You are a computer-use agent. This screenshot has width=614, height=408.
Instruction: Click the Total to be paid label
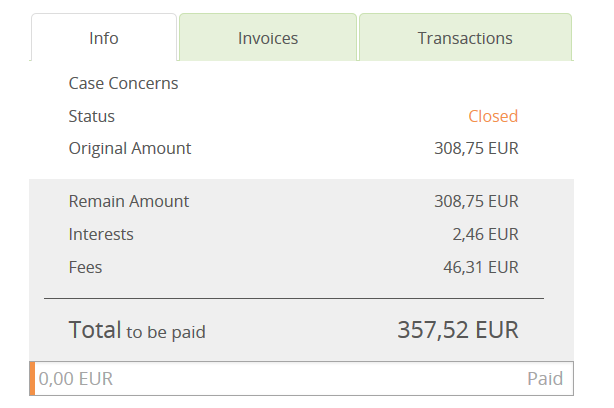(137, 330)
